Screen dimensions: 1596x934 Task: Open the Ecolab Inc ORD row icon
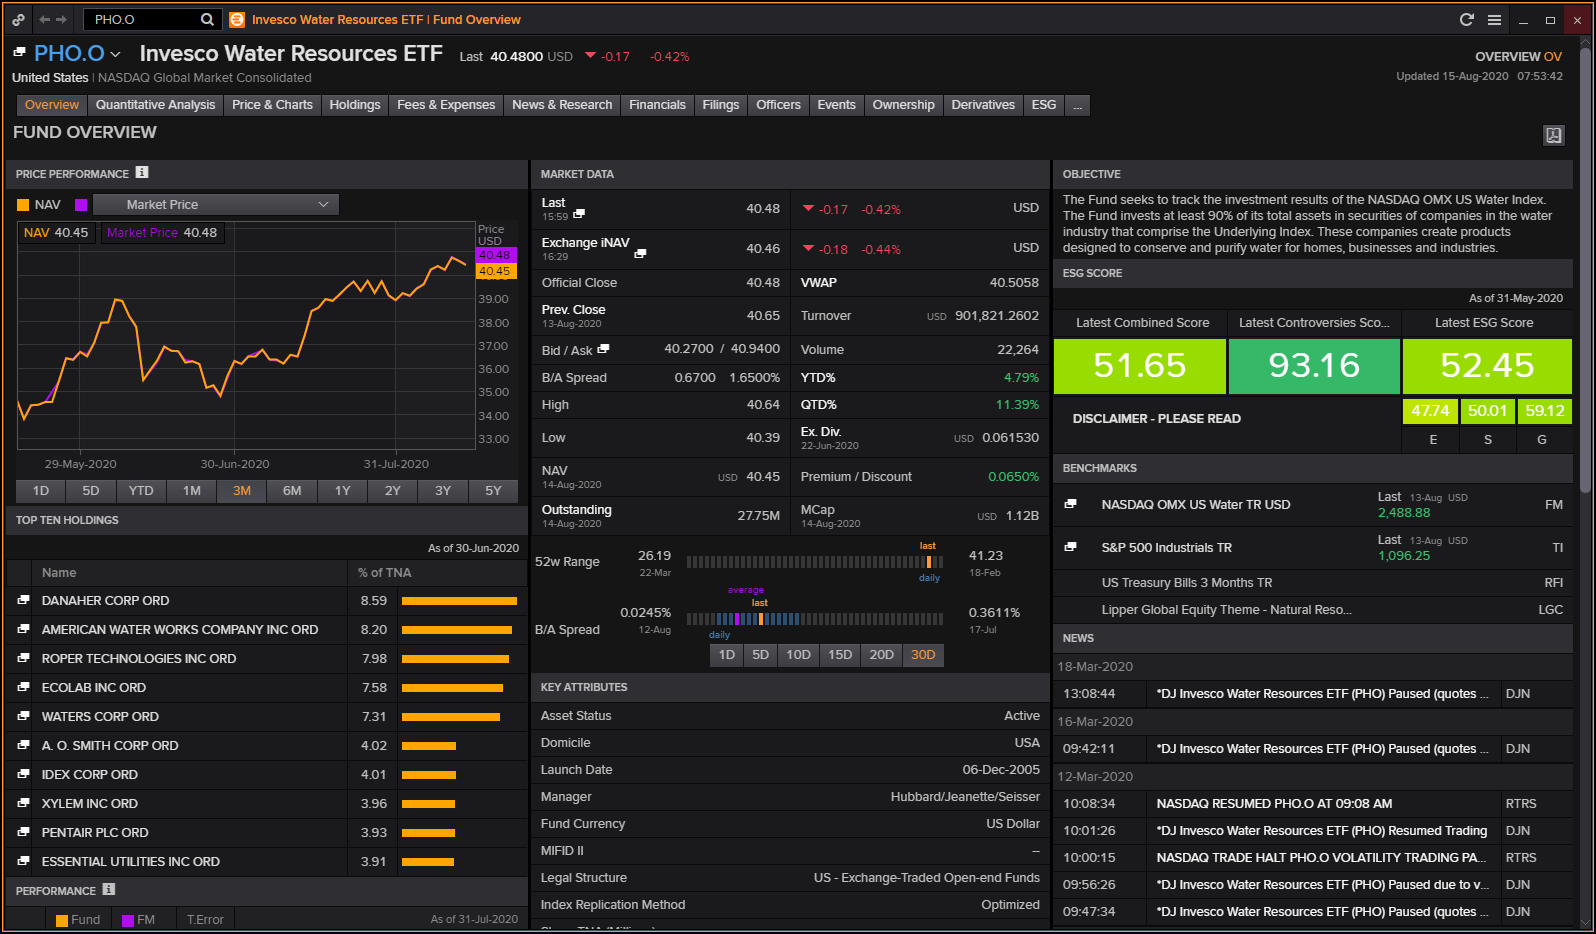tap(23, 687)
